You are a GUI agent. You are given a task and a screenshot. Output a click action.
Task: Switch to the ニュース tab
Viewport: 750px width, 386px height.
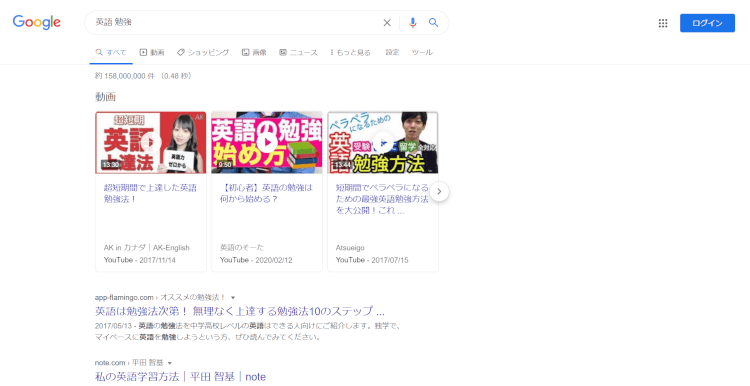pyautogui.click(x=298, y=53)
